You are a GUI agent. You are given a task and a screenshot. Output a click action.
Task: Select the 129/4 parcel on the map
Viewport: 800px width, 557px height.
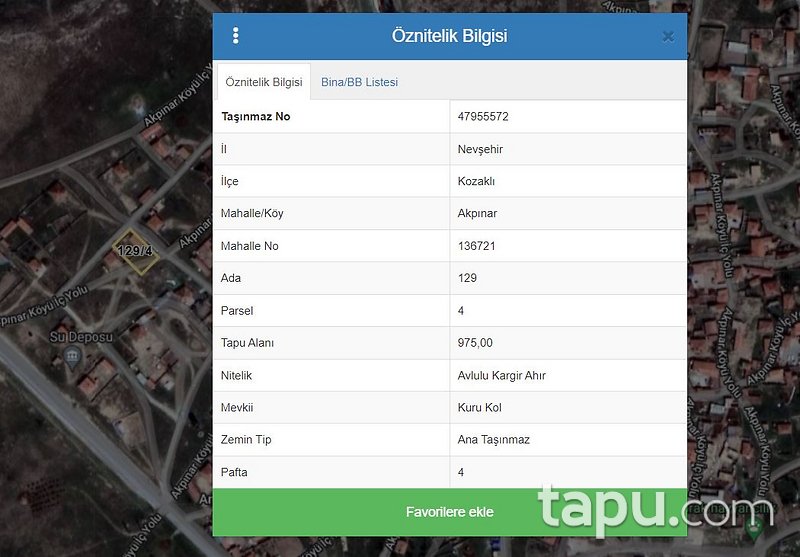[x=135, y=251]
